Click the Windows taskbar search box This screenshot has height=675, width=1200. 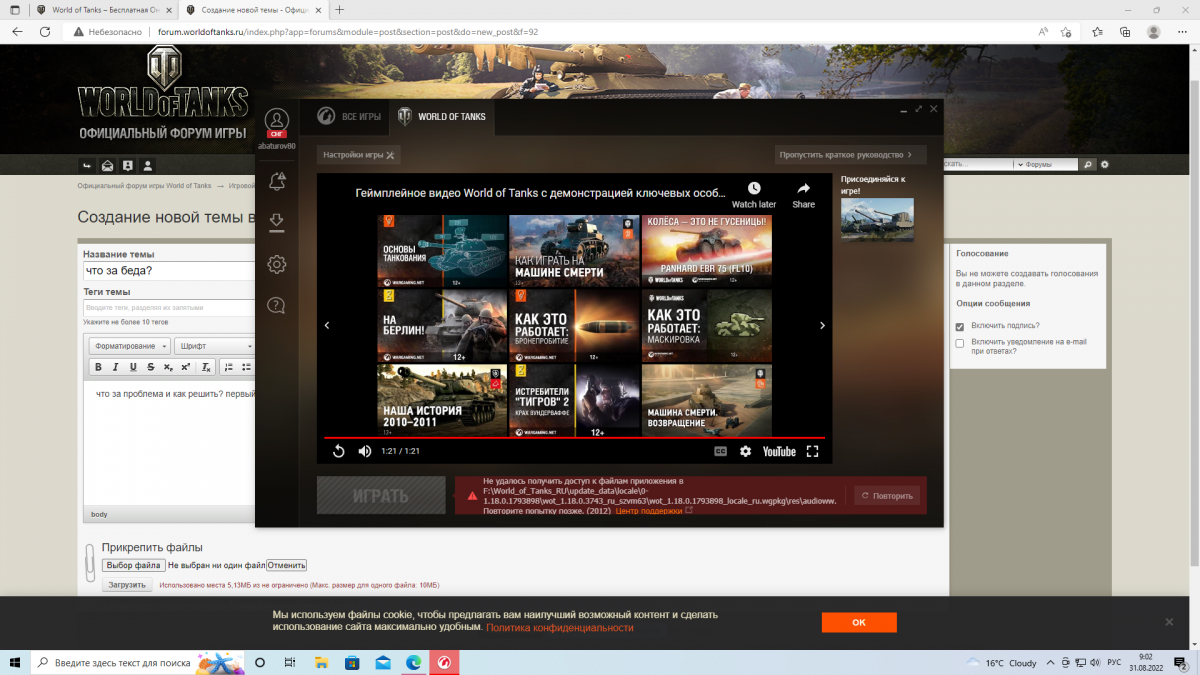[138, 662]
